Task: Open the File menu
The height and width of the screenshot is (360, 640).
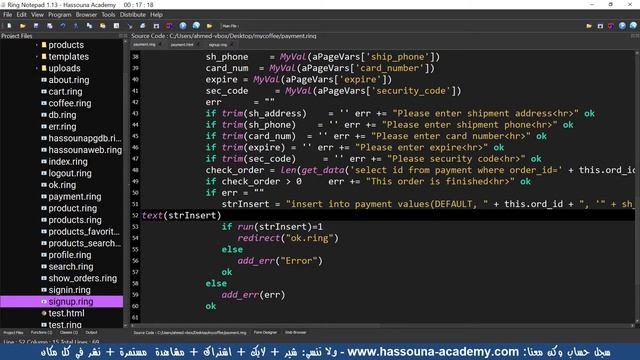Action: [x=8, y=15]
